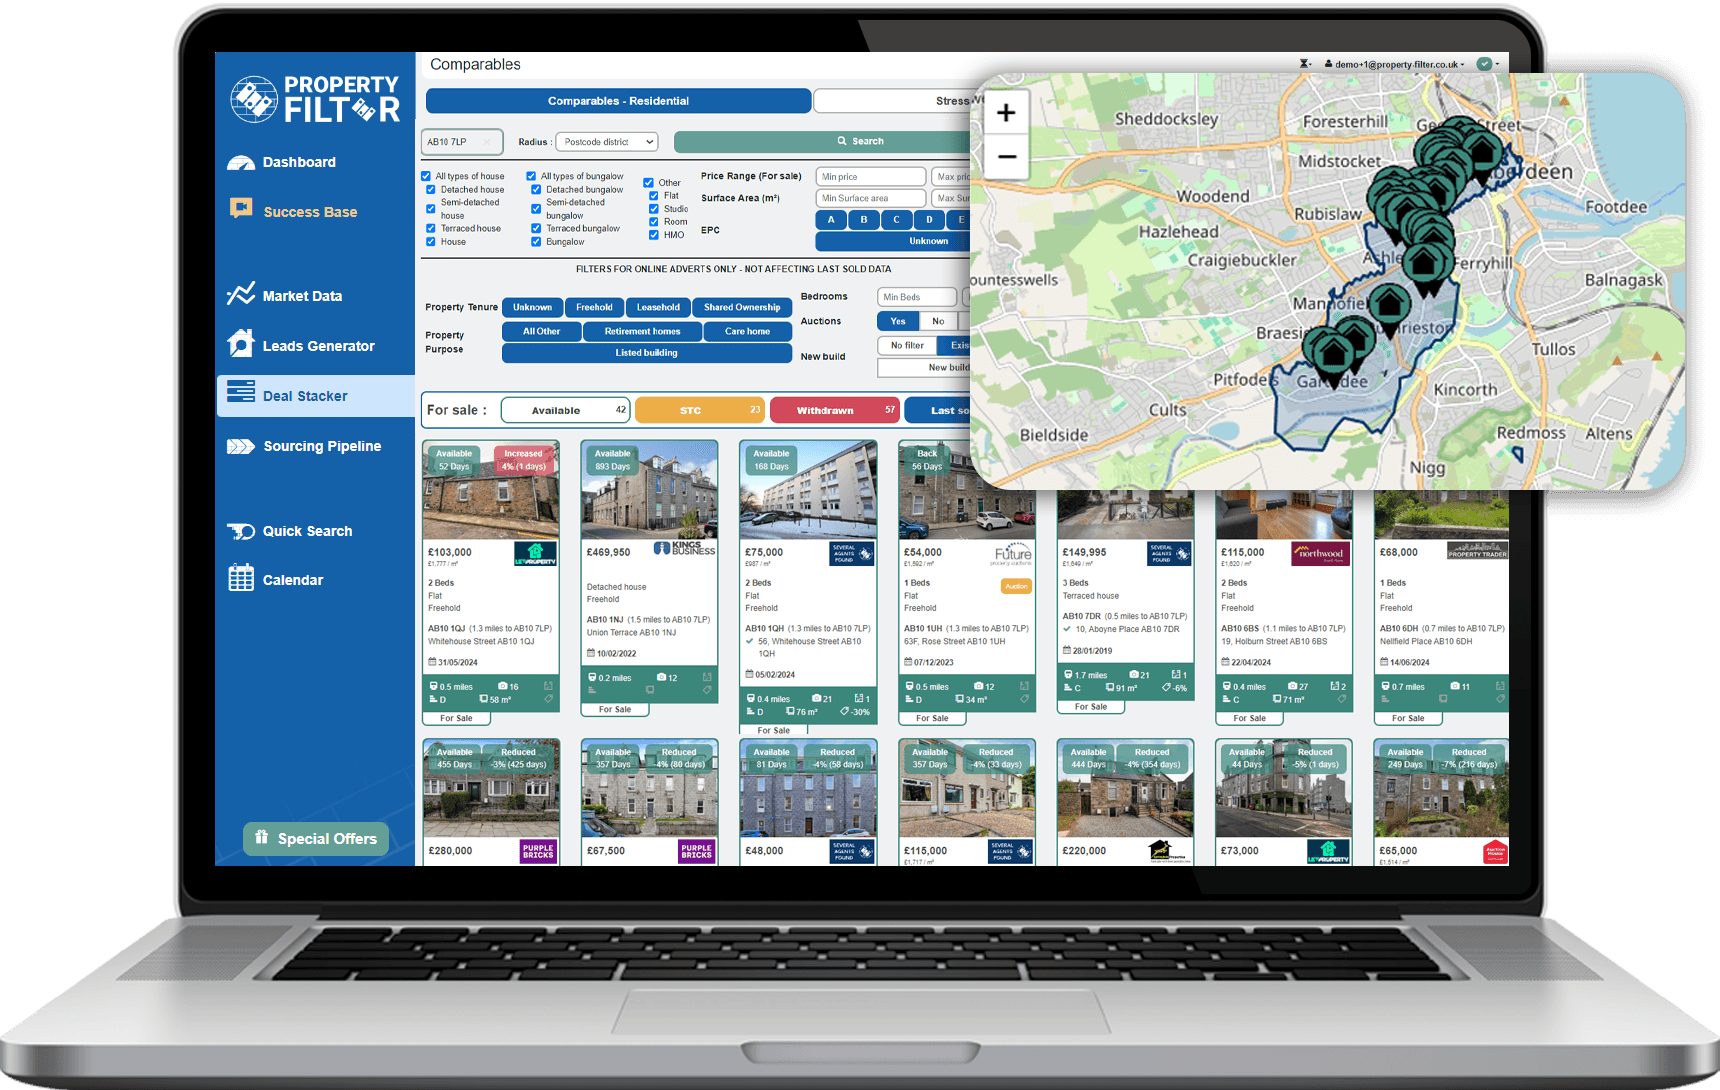Click the Property Filter logo
Viewport: 1720px width, 1090px height.
(314, 98)
